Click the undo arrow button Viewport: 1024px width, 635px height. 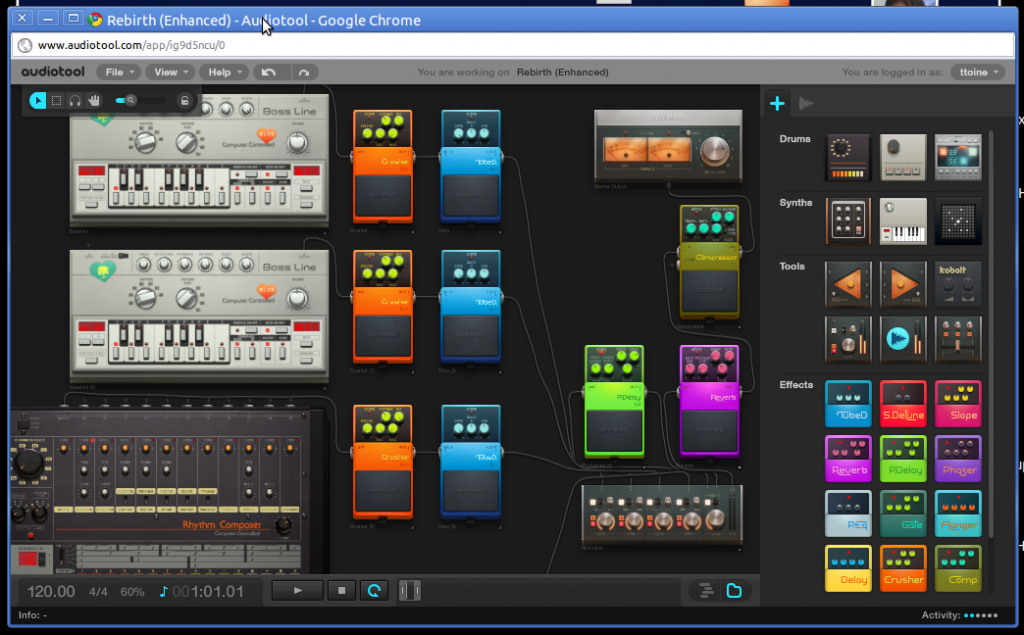pos(268,72)
